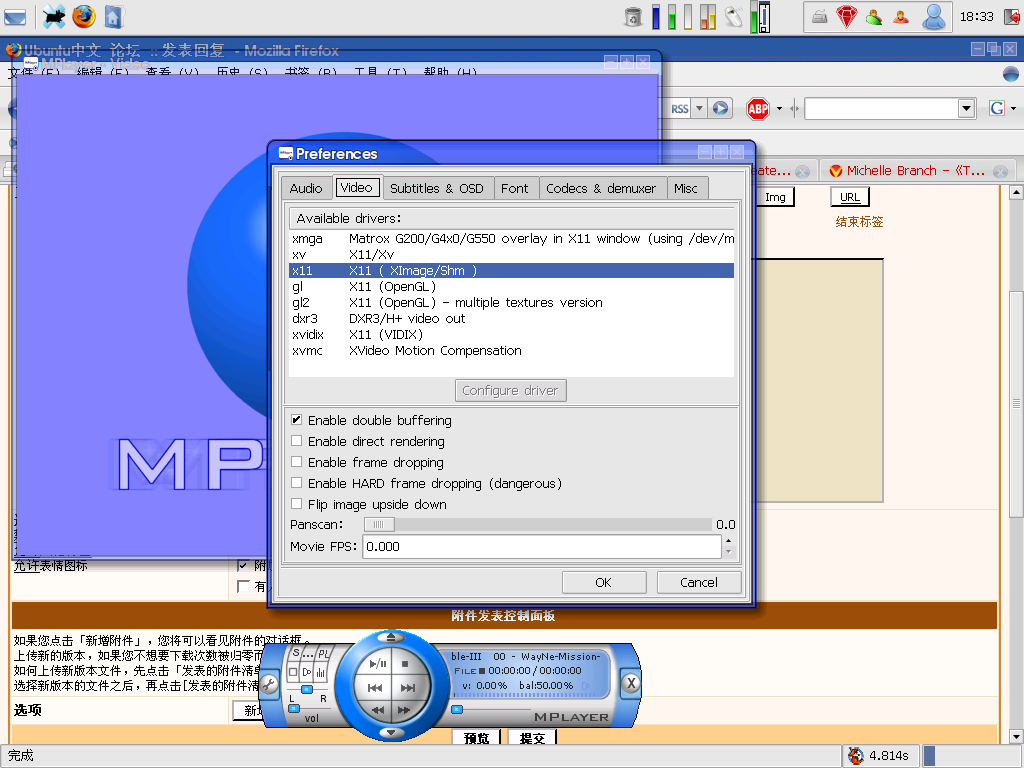
Task: Check Enable direct rendering
Action: click(296, 441)
